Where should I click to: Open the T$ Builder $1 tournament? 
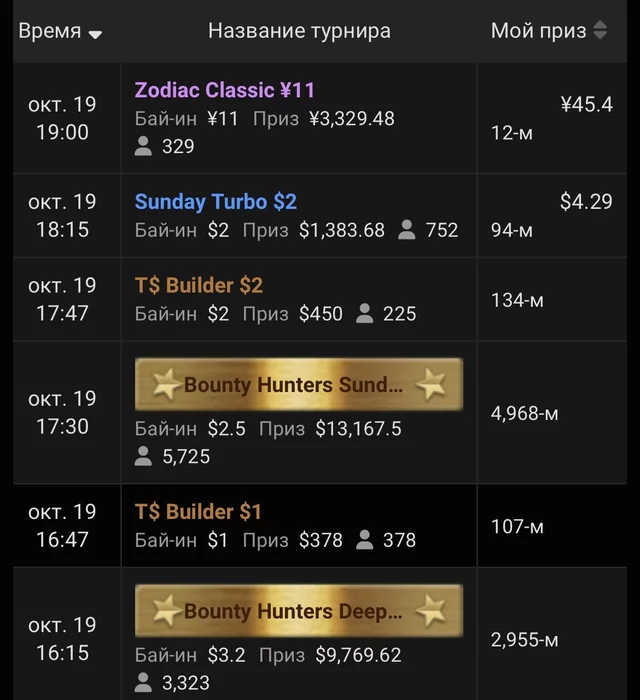tap(198, 512)
